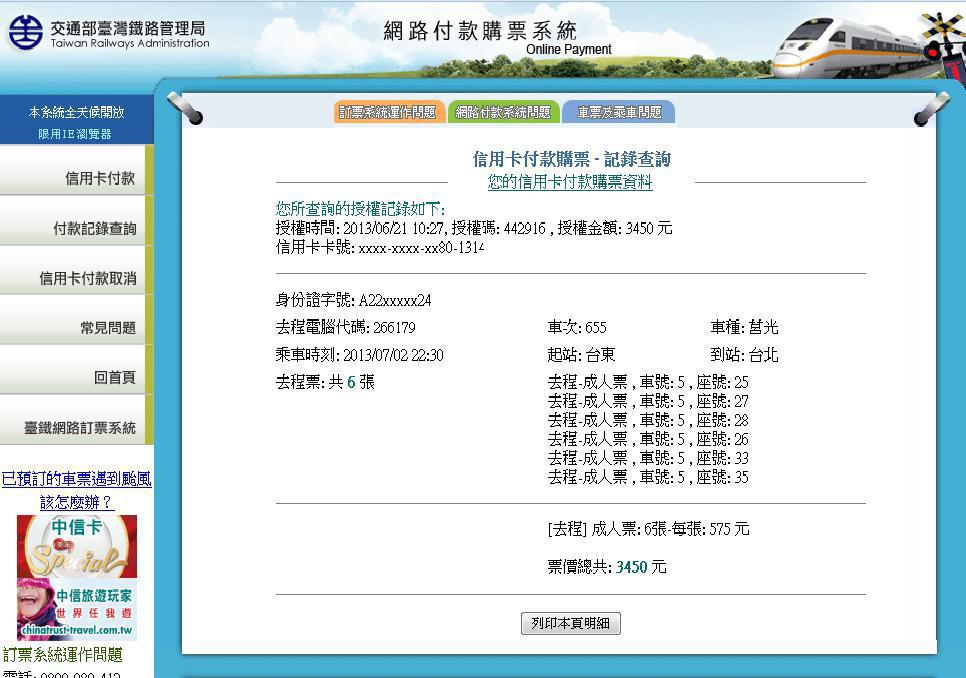966x678 pixels.
Task: Click the ticket row with seat 25
Action: pos(648,382)
